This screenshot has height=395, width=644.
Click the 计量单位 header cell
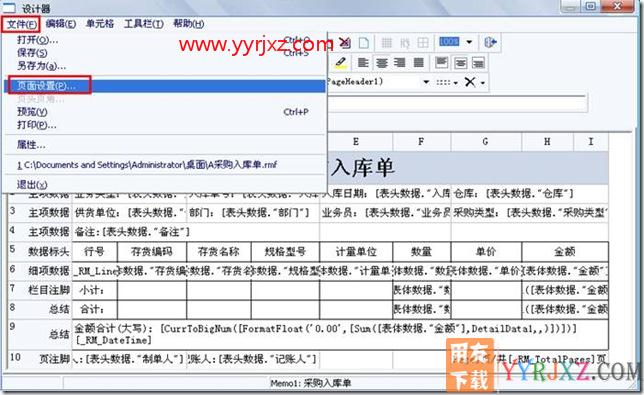tap(356, 251)
